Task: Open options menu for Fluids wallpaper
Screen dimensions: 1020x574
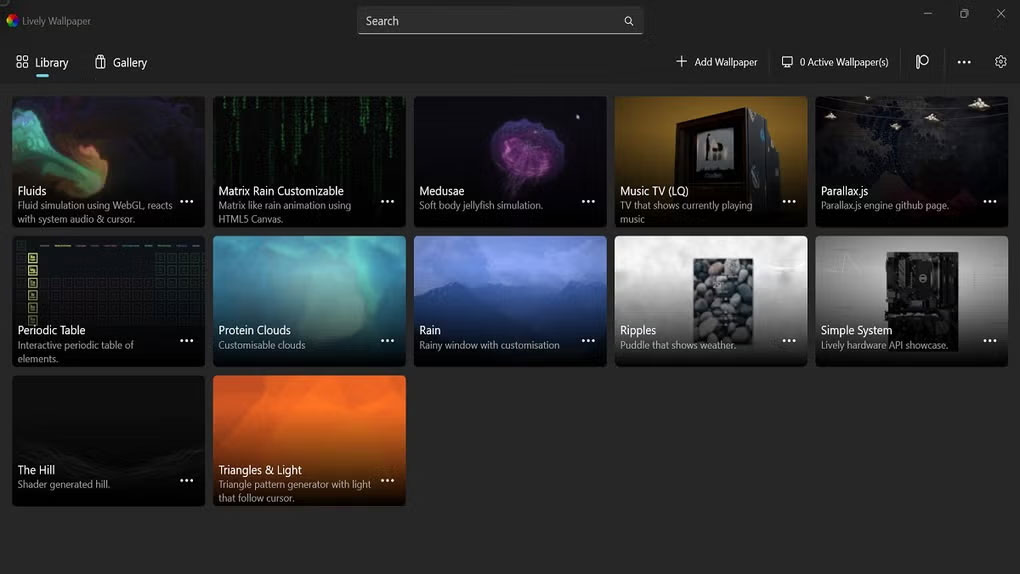Action: pyautogui.click(x=186, y=201)
